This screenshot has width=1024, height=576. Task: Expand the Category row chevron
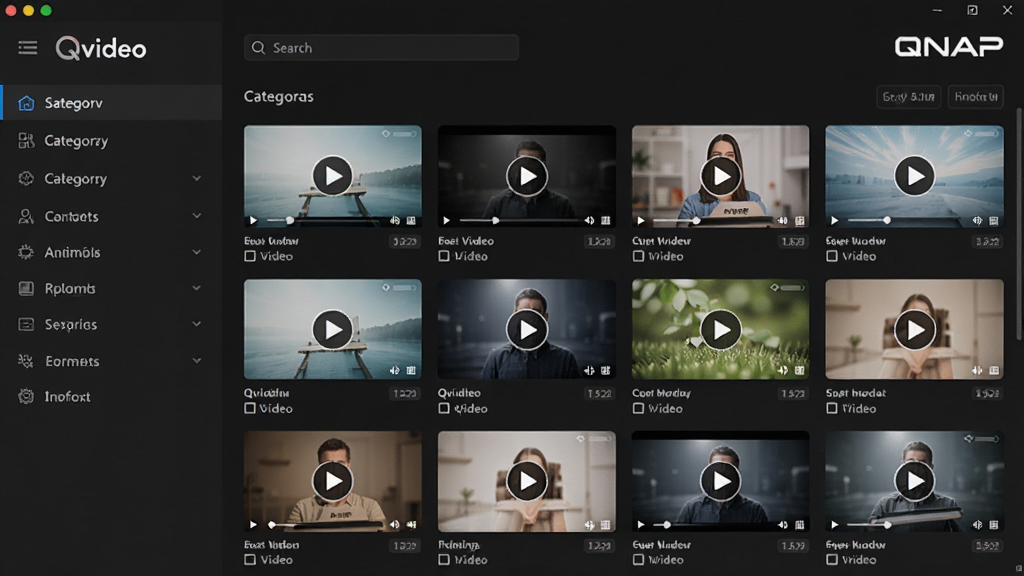(x=197, y=178)
